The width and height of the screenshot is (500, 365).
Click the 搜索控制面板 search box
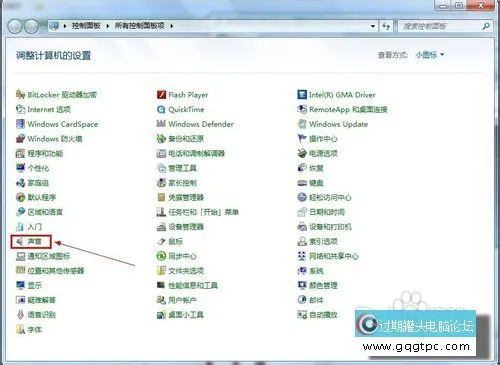coord(444,26)
